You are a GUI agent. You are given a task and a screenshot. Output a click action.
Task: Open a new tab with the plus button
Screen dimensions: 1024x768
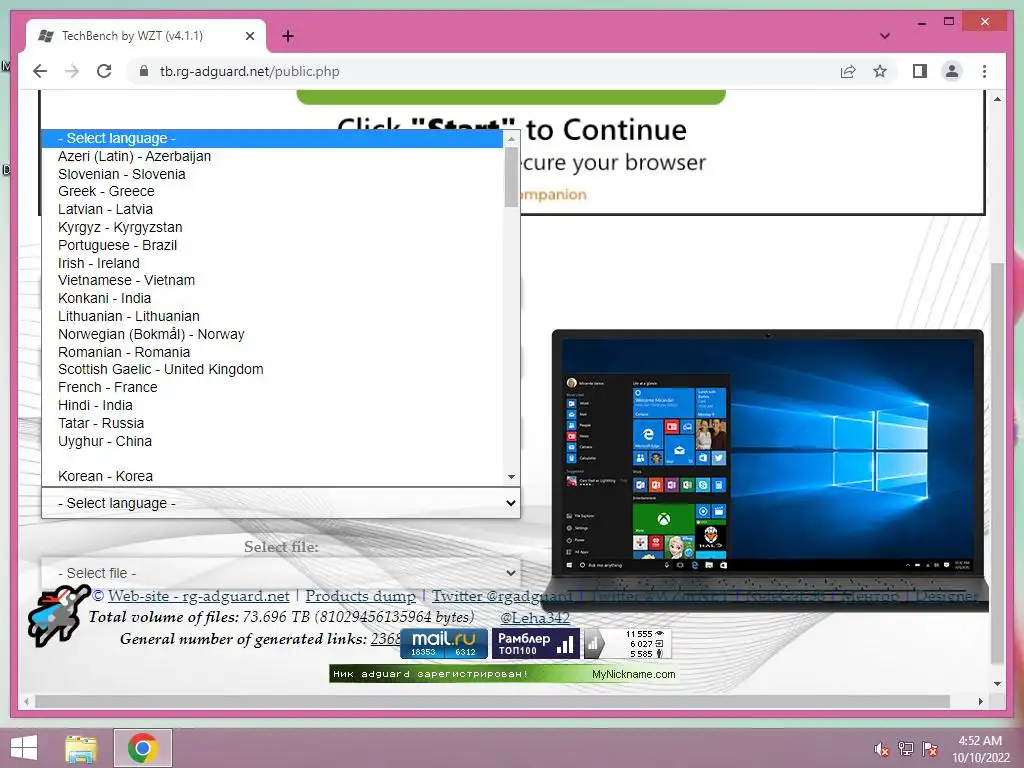click(288, 36)
